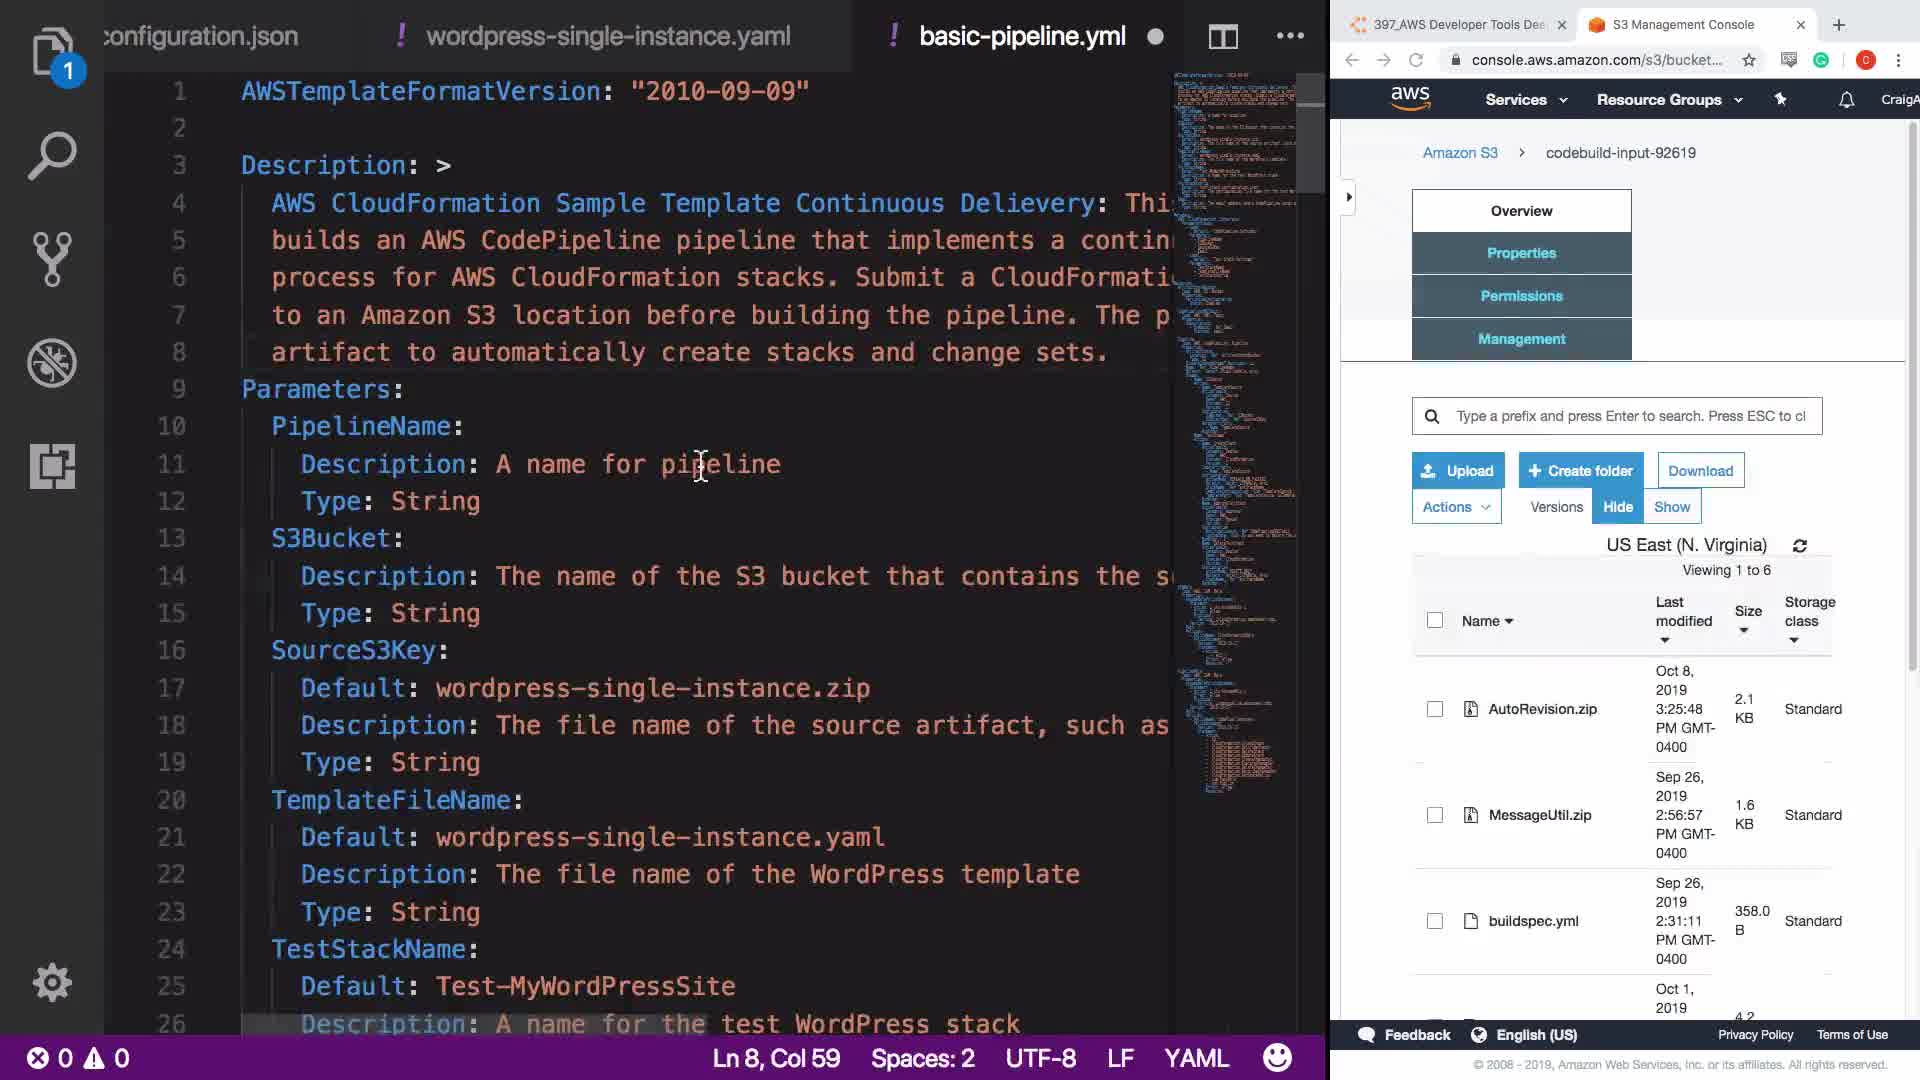Screen dimensions: 1920x1080
Task: Check the MessageUtil.zip checkbox
Action: point(1435,815)
